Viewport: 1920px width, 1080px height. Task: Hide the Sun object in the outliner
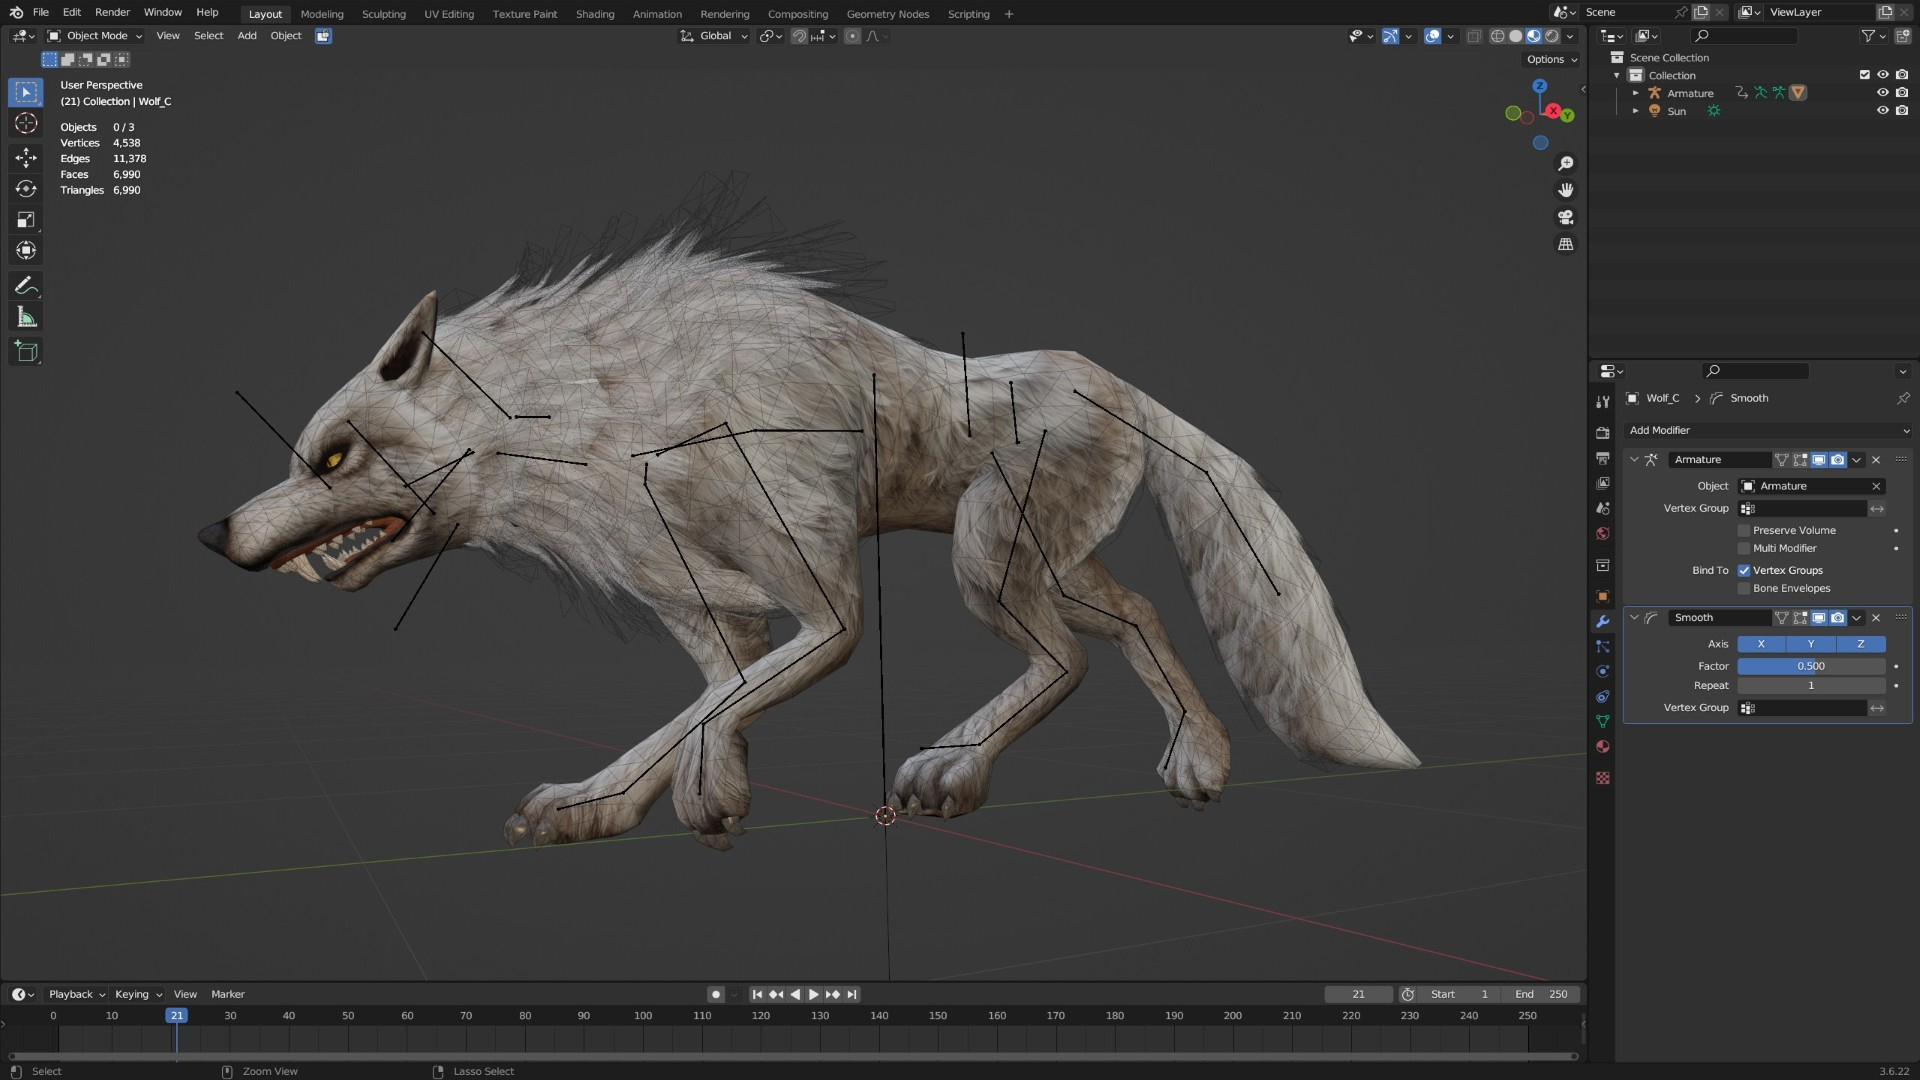(x=1882, y=111)
